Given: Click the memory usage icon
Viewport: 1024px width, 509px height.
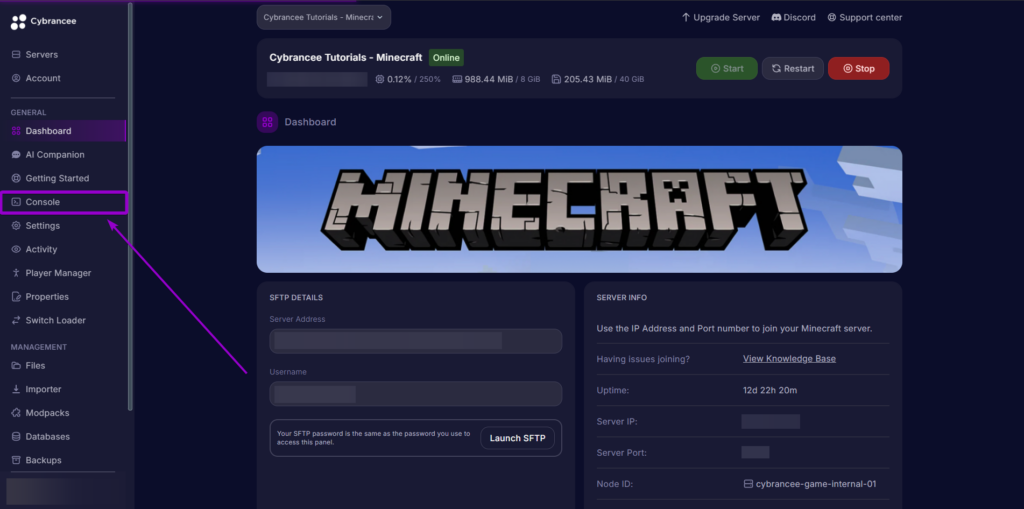Looking at the screenshot, I should [x=457, y=79].
